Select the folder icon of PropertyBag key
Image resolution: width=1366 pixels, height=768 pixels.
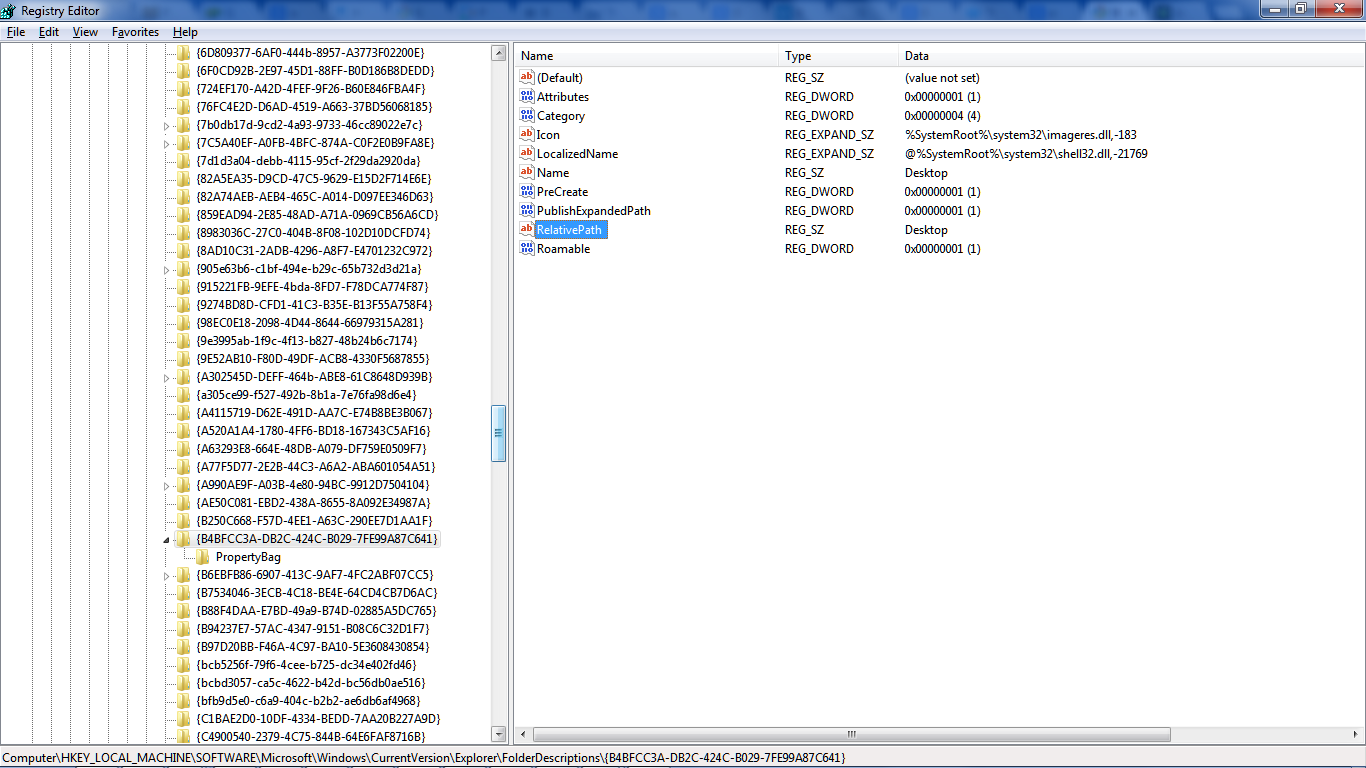click(203, 557)
